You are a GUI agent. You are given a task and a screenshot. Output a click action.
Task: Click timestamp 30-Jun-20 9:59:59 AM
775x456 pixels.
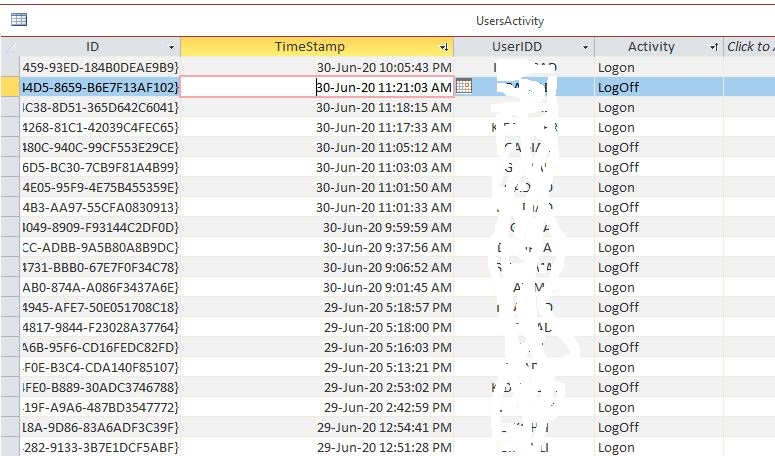(x=388, y=228)
